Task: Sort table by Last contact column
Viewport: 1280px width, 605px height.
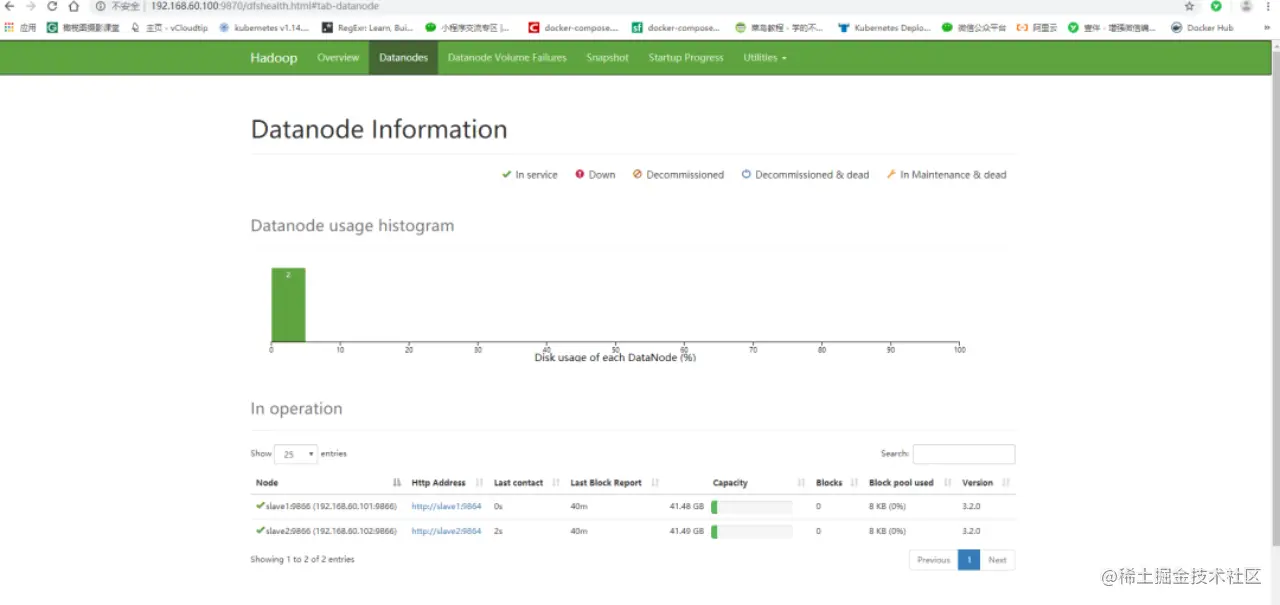Action: pyautogui.click(x=525, y=483)
